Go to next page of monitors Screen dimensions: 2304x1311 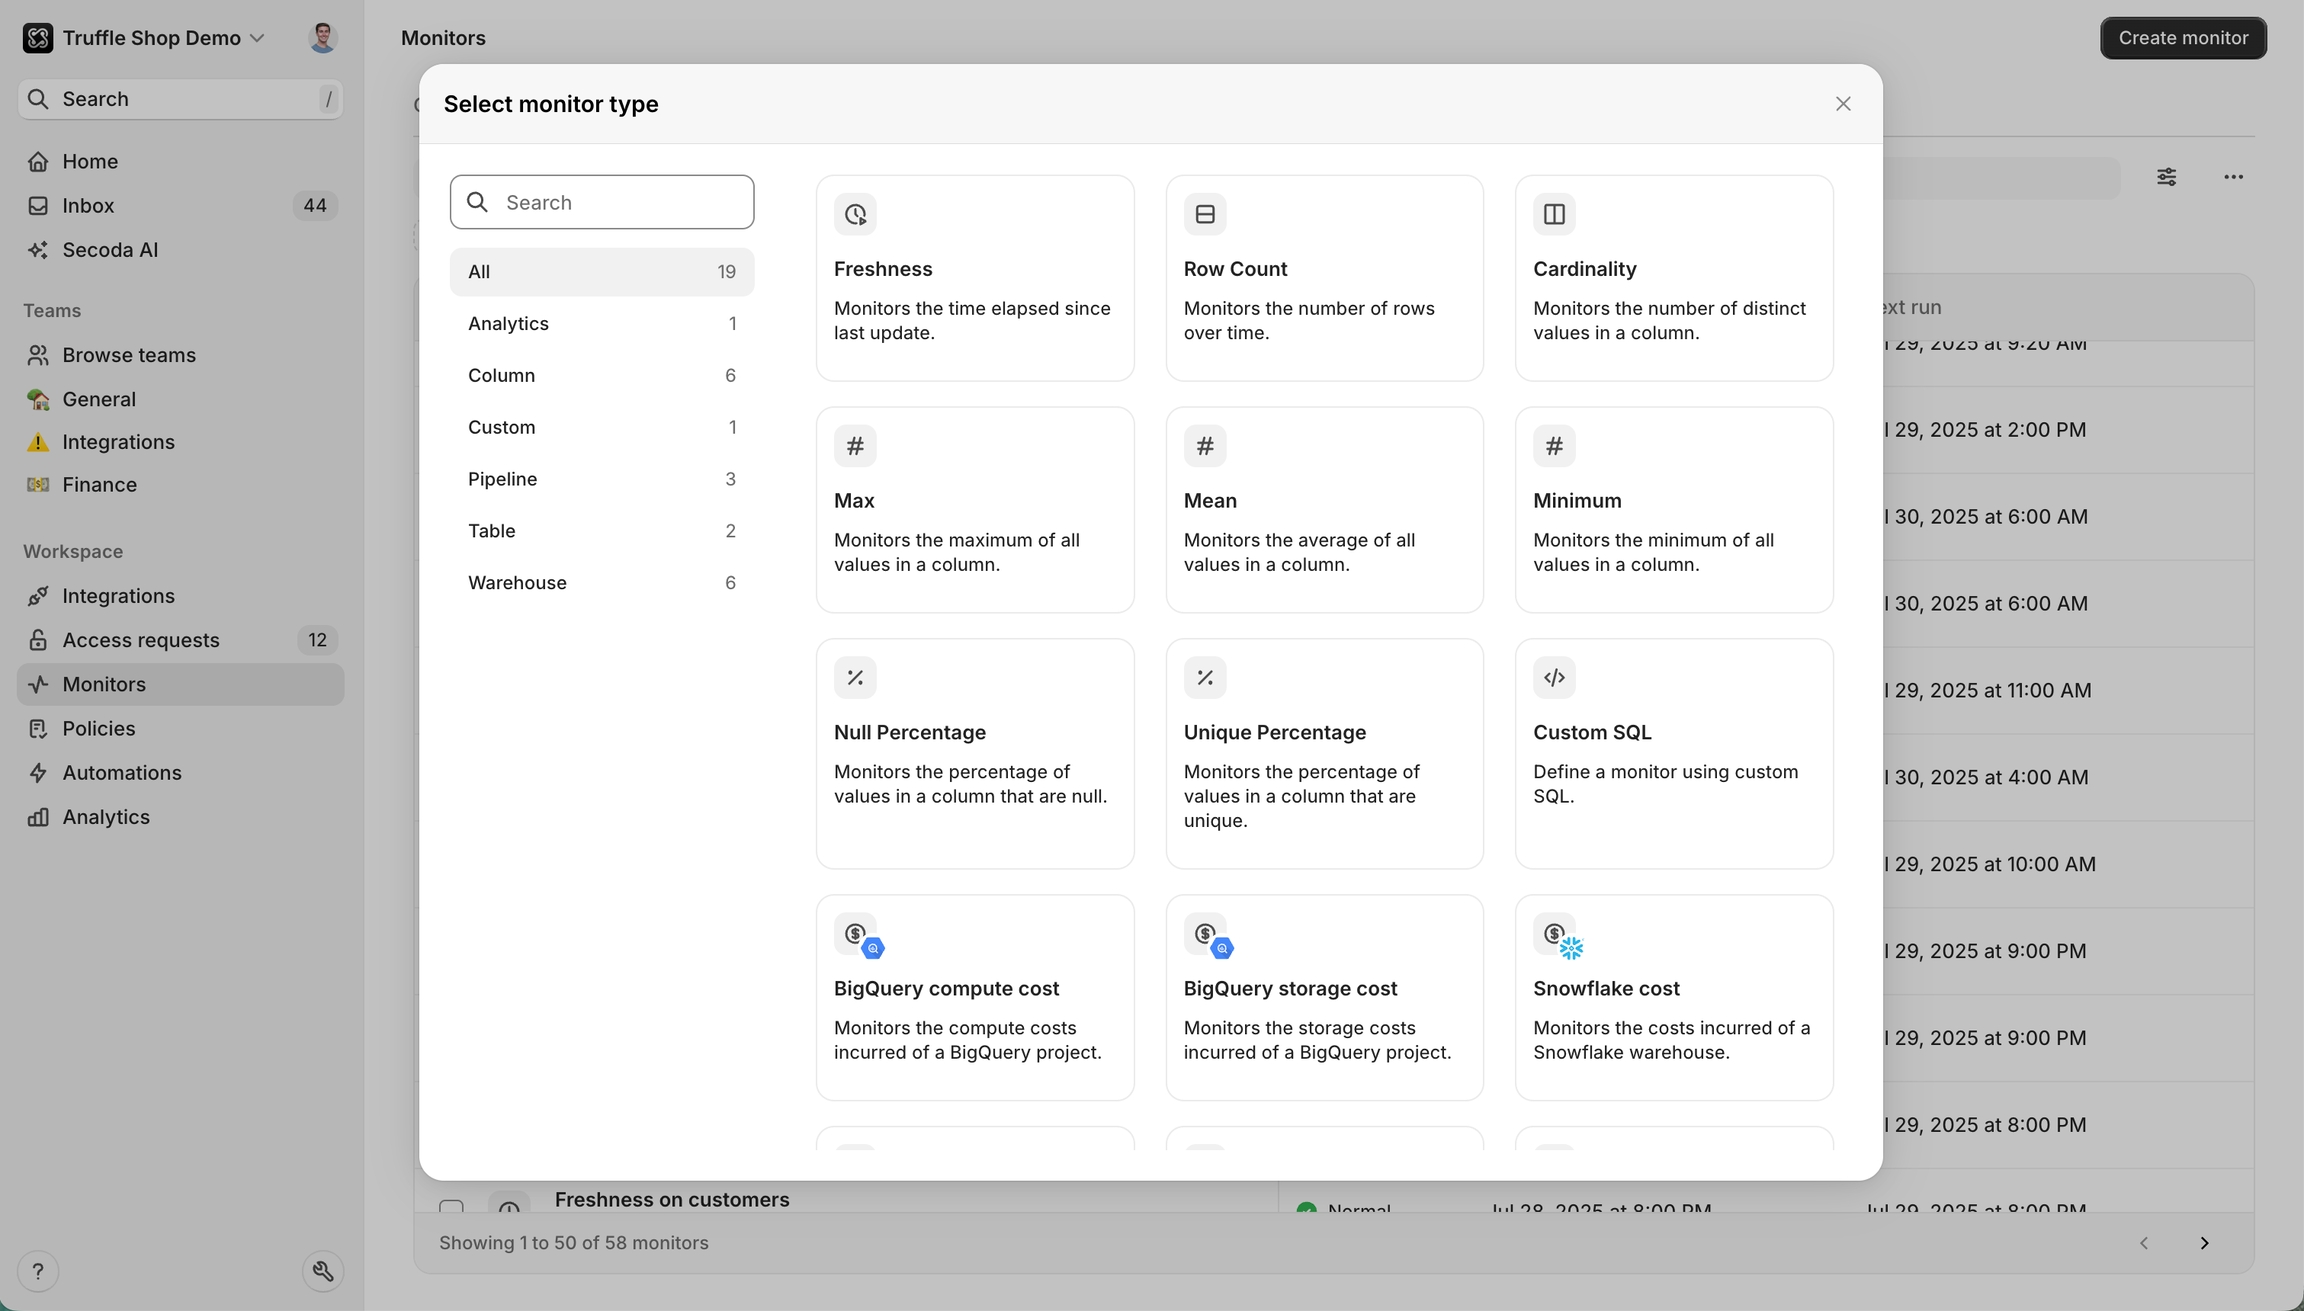pos(2204,1243)
